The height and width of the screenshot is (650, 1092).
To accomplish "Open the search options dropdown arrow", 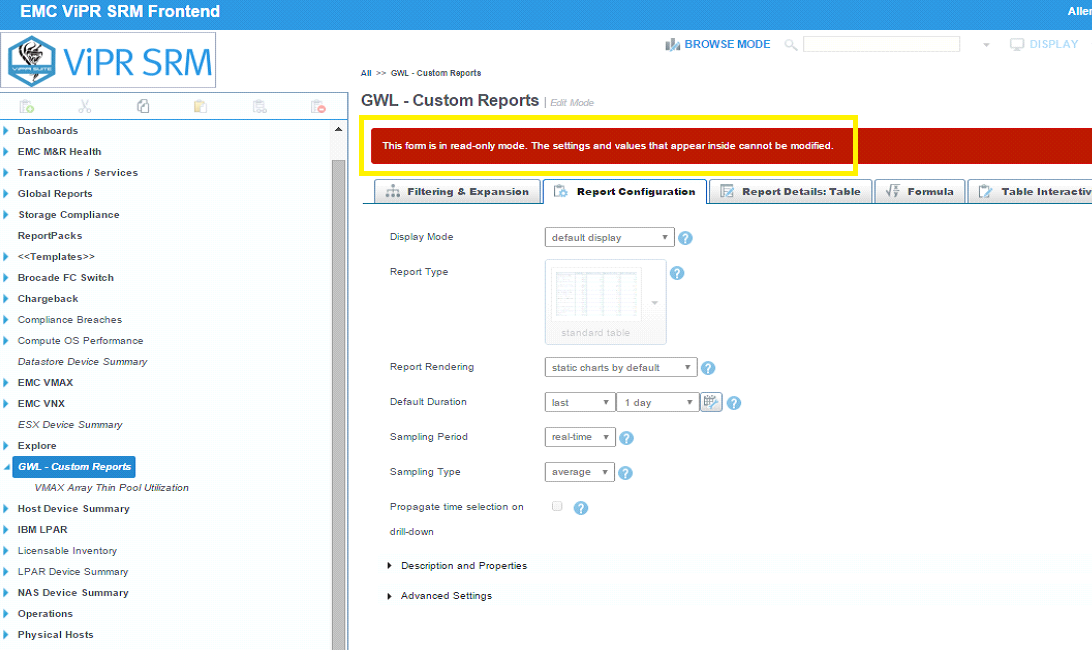I will pyautogui.click(x=986, y=45).
